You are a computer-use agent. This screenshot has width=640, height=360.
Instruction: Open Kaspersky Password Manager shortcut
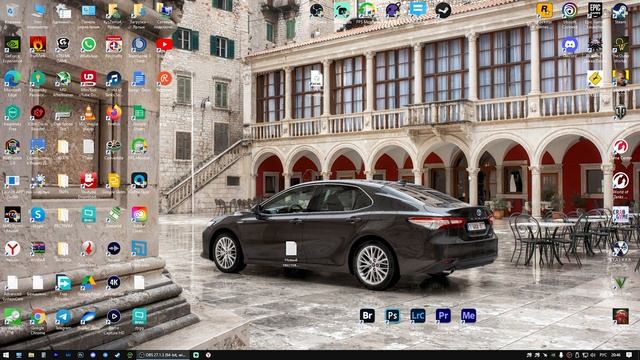pyautogui.click(x=38, y=78)
